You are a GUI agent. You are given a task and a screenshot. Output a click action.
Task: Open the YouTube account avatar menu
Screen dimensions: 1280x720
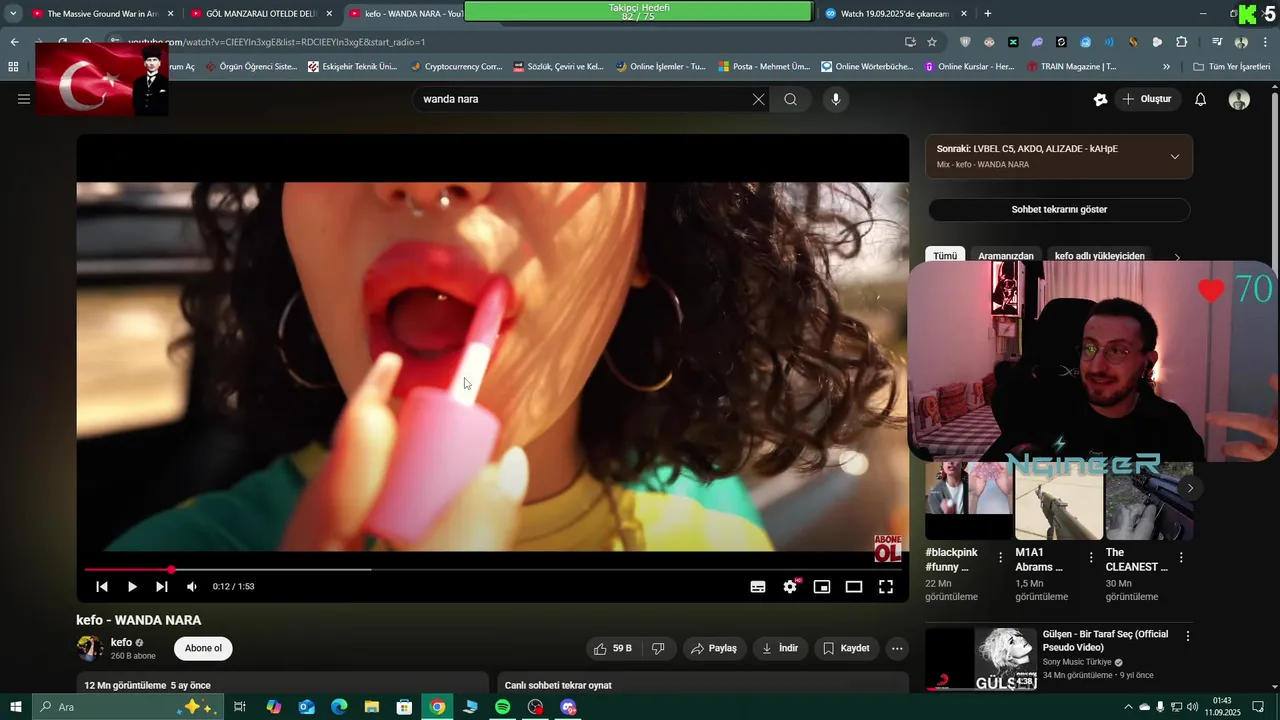(x=1239, y=99)
